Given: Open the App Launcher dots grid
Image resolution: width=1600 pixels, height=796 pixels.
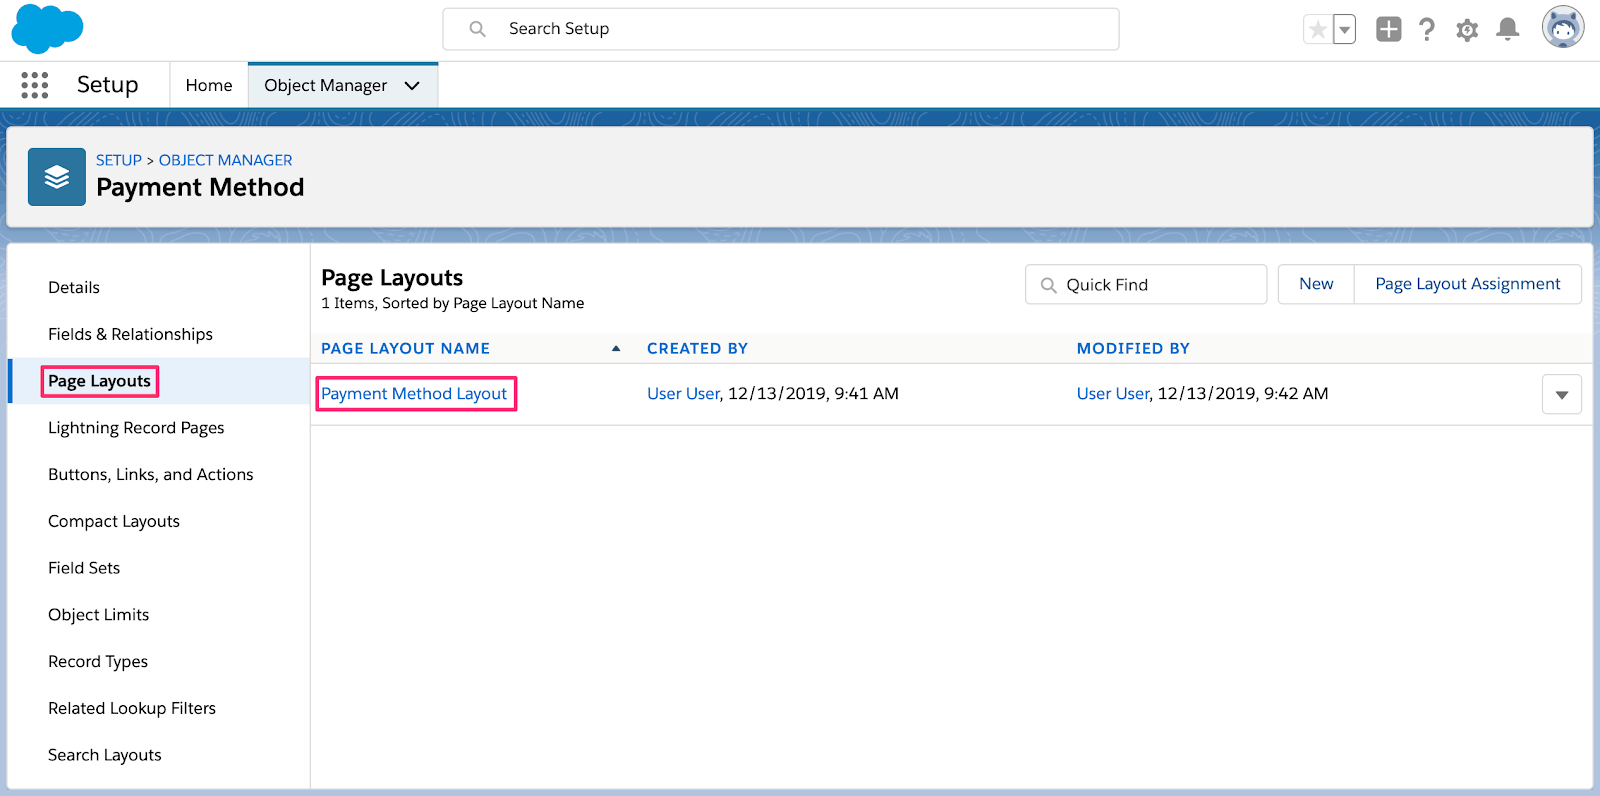Looking at the screenshot, I should [35, 85].
